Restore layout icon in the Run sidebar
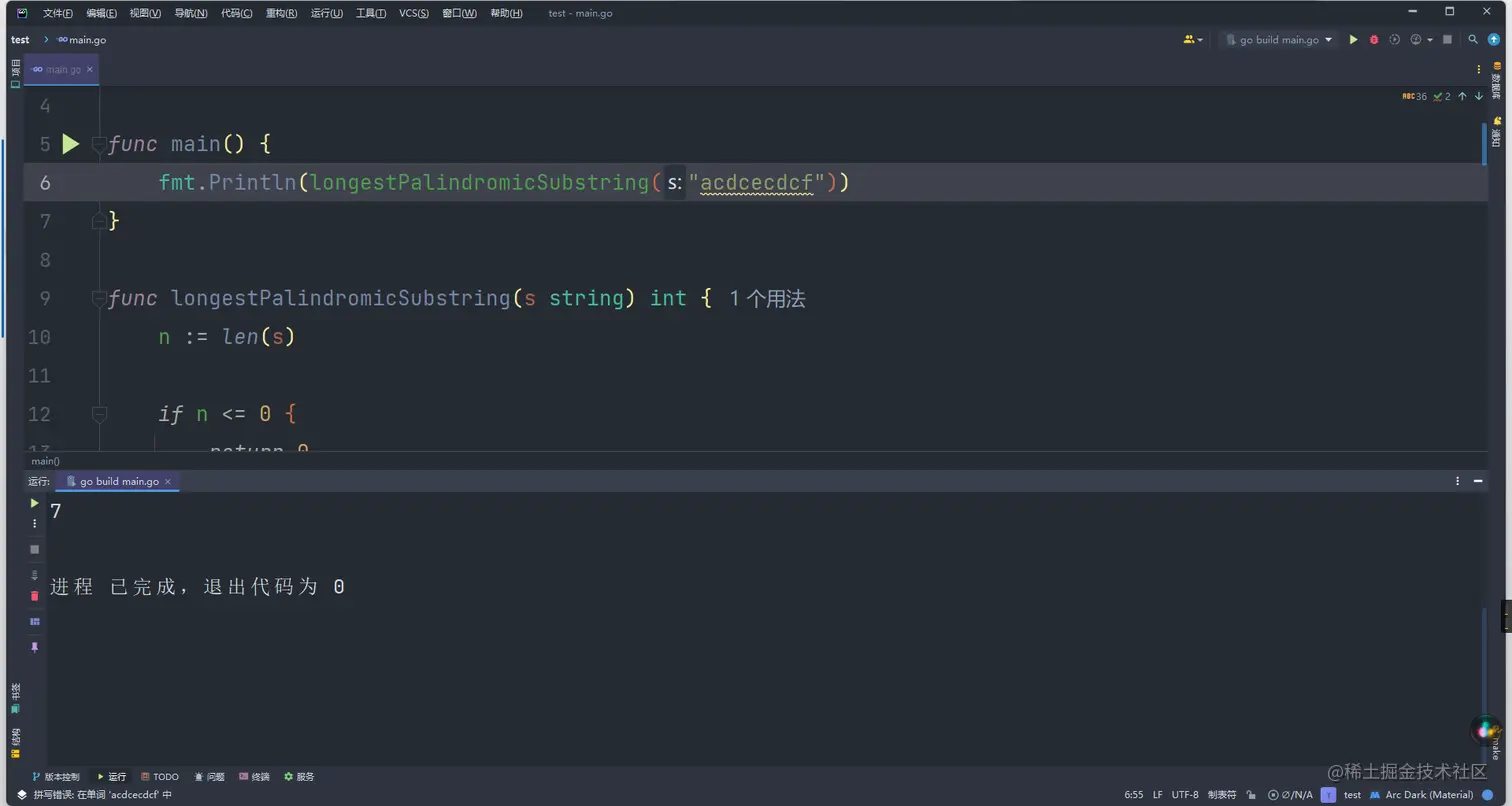 [35, 621]
